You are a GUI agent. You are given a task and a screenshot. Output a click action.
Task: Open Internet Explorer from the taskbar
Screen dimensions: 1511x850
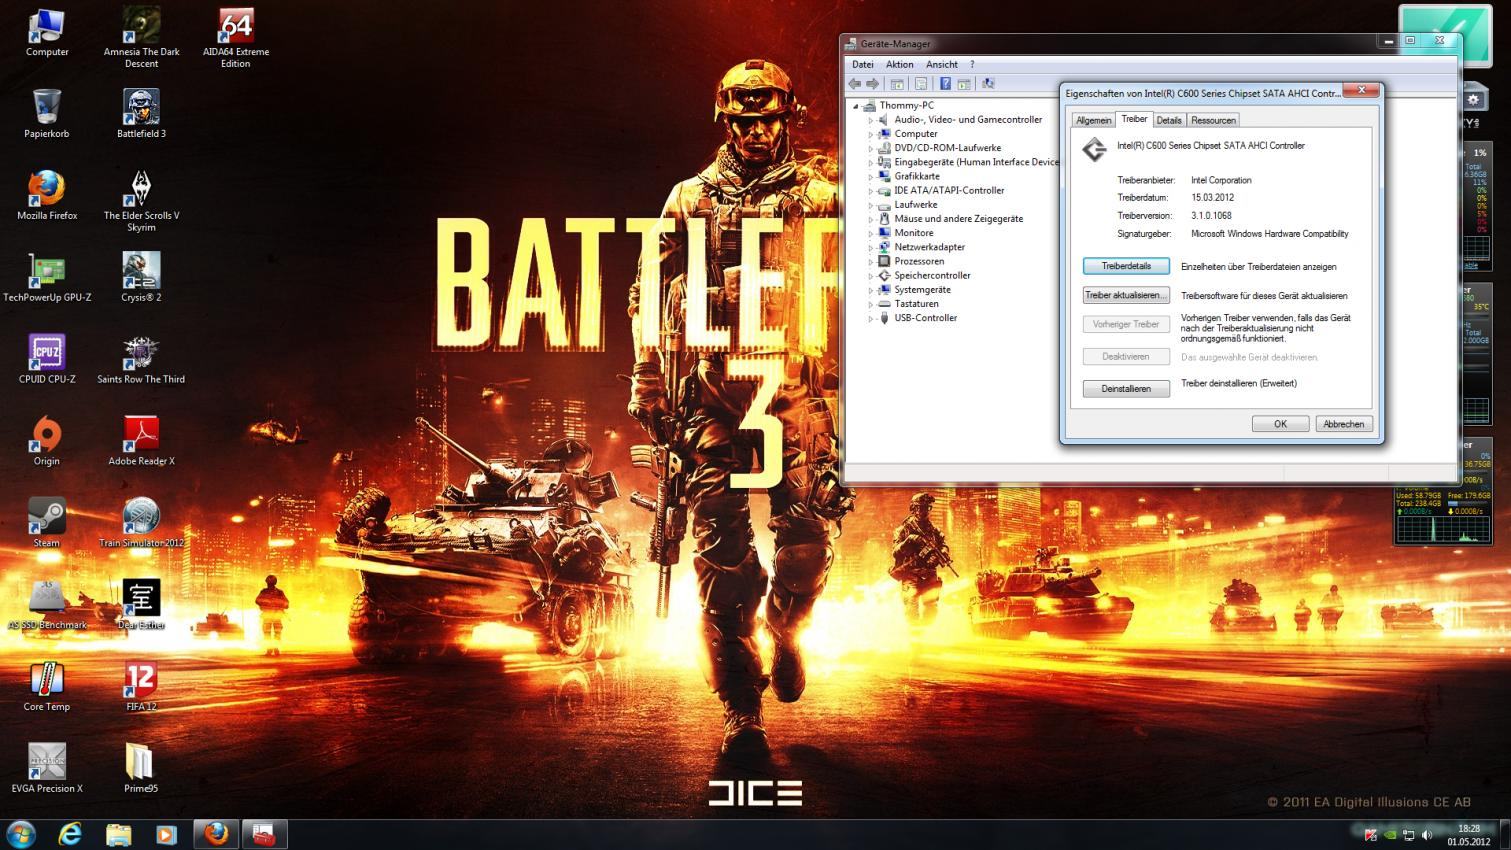point(70,833)
